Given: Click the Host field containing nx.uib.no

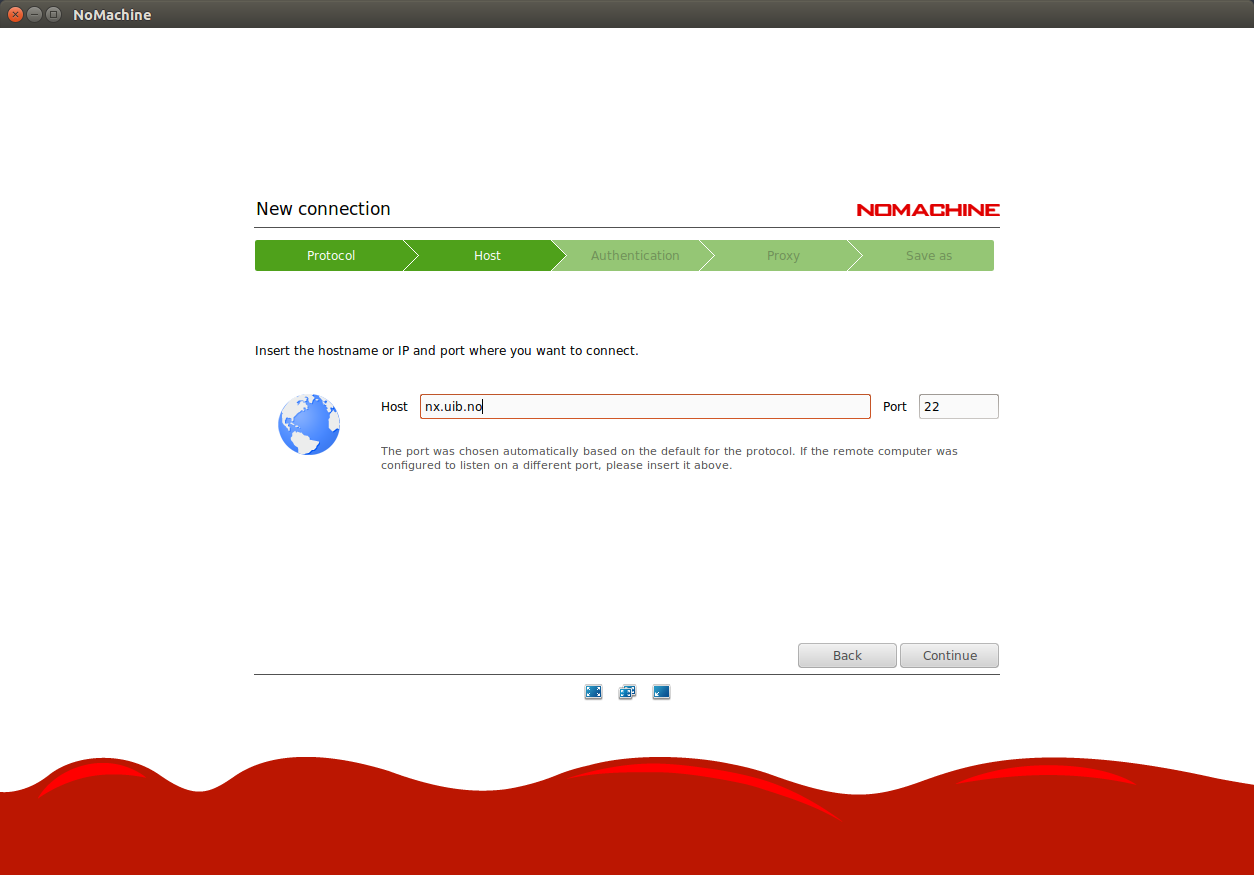Looking at the screenshot, I should pos(645,407).
